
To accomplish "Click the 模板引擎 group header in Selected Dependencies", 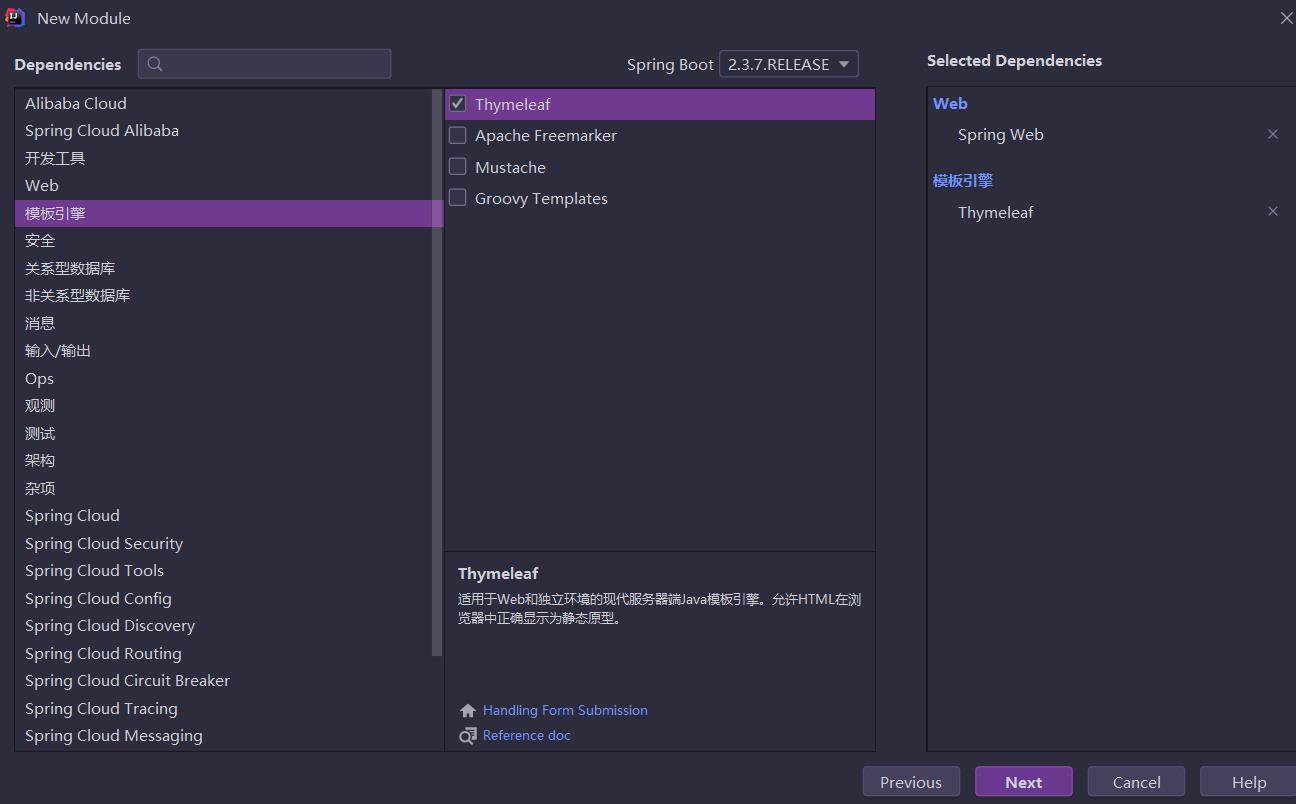I will tap(963, 181).
